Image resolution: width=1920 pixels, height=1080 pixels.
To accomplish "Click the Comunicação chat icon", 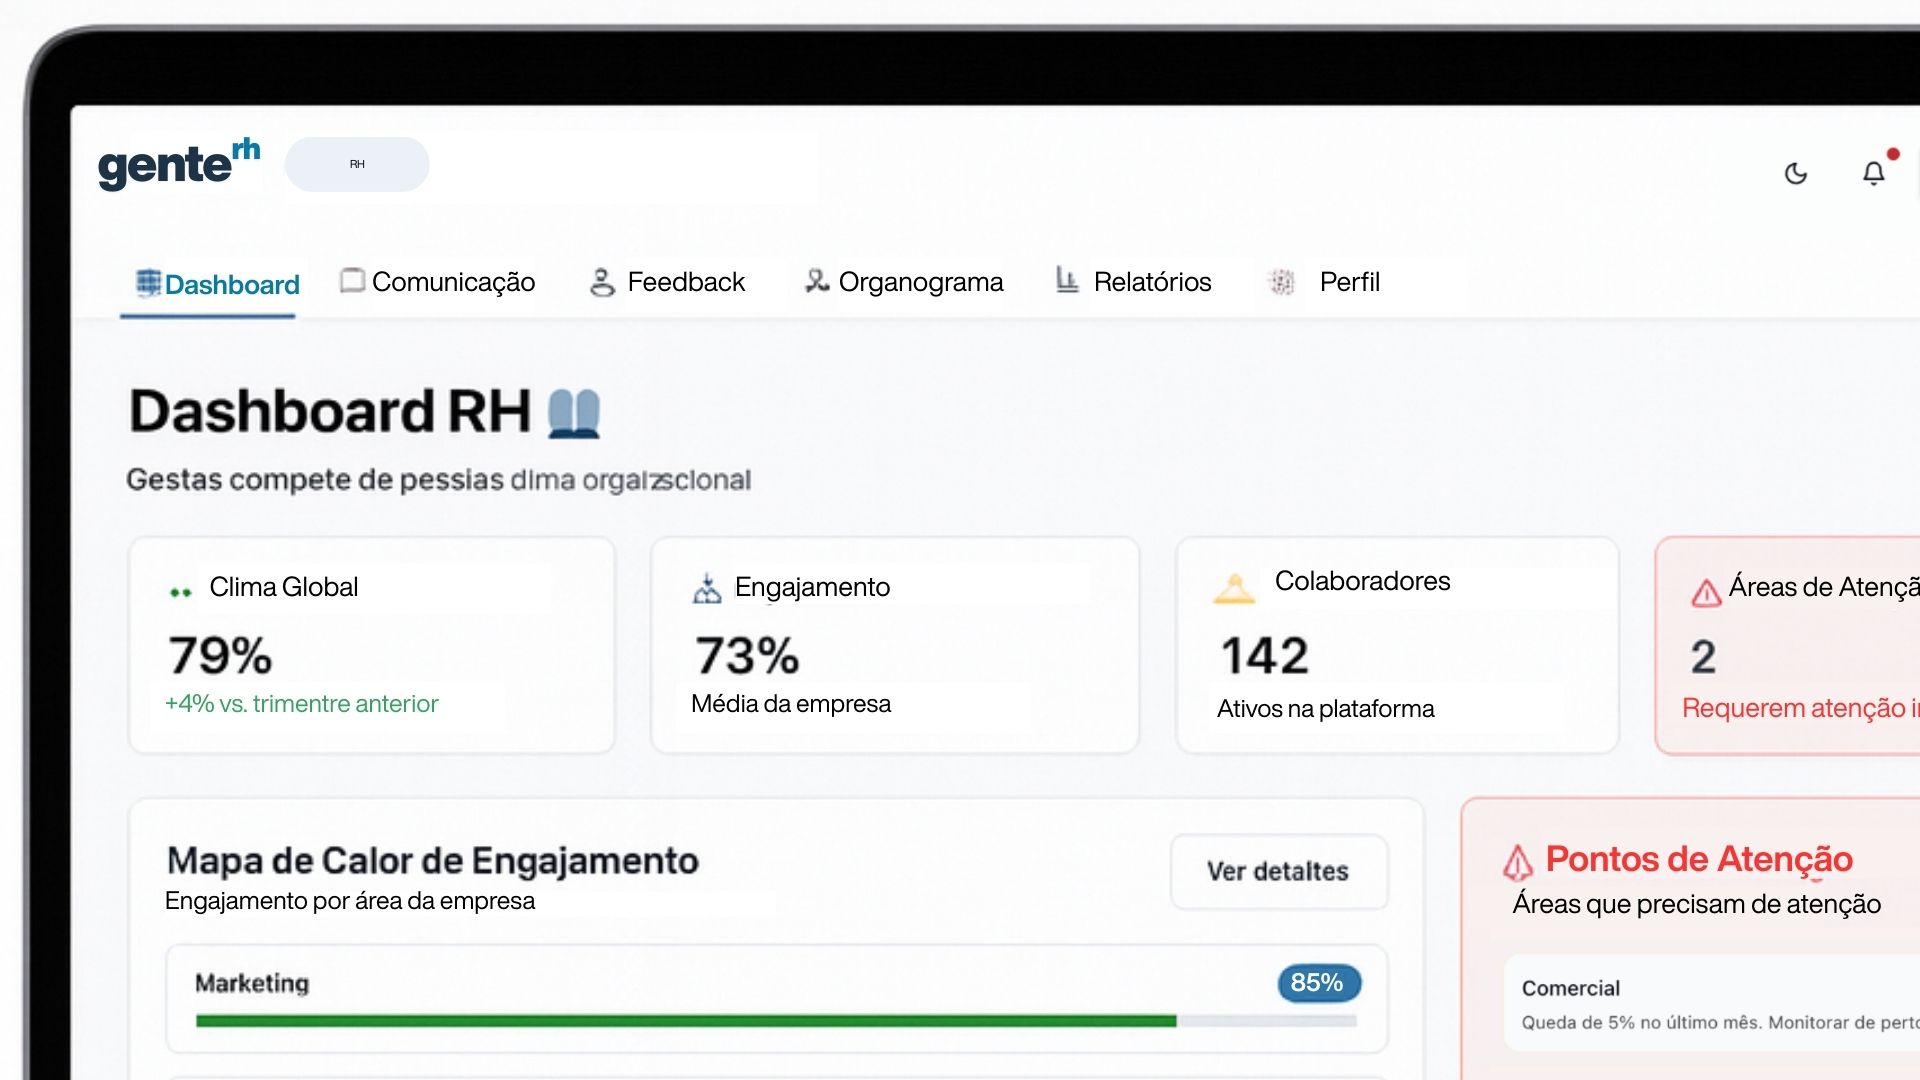I will (352, 280).
